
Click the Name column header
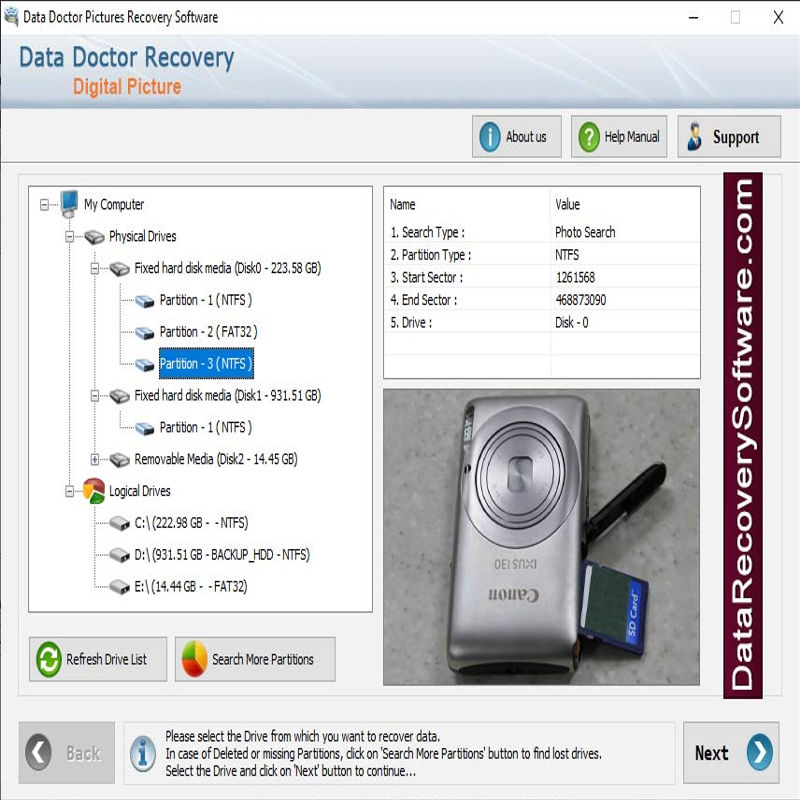pos(403,205)
